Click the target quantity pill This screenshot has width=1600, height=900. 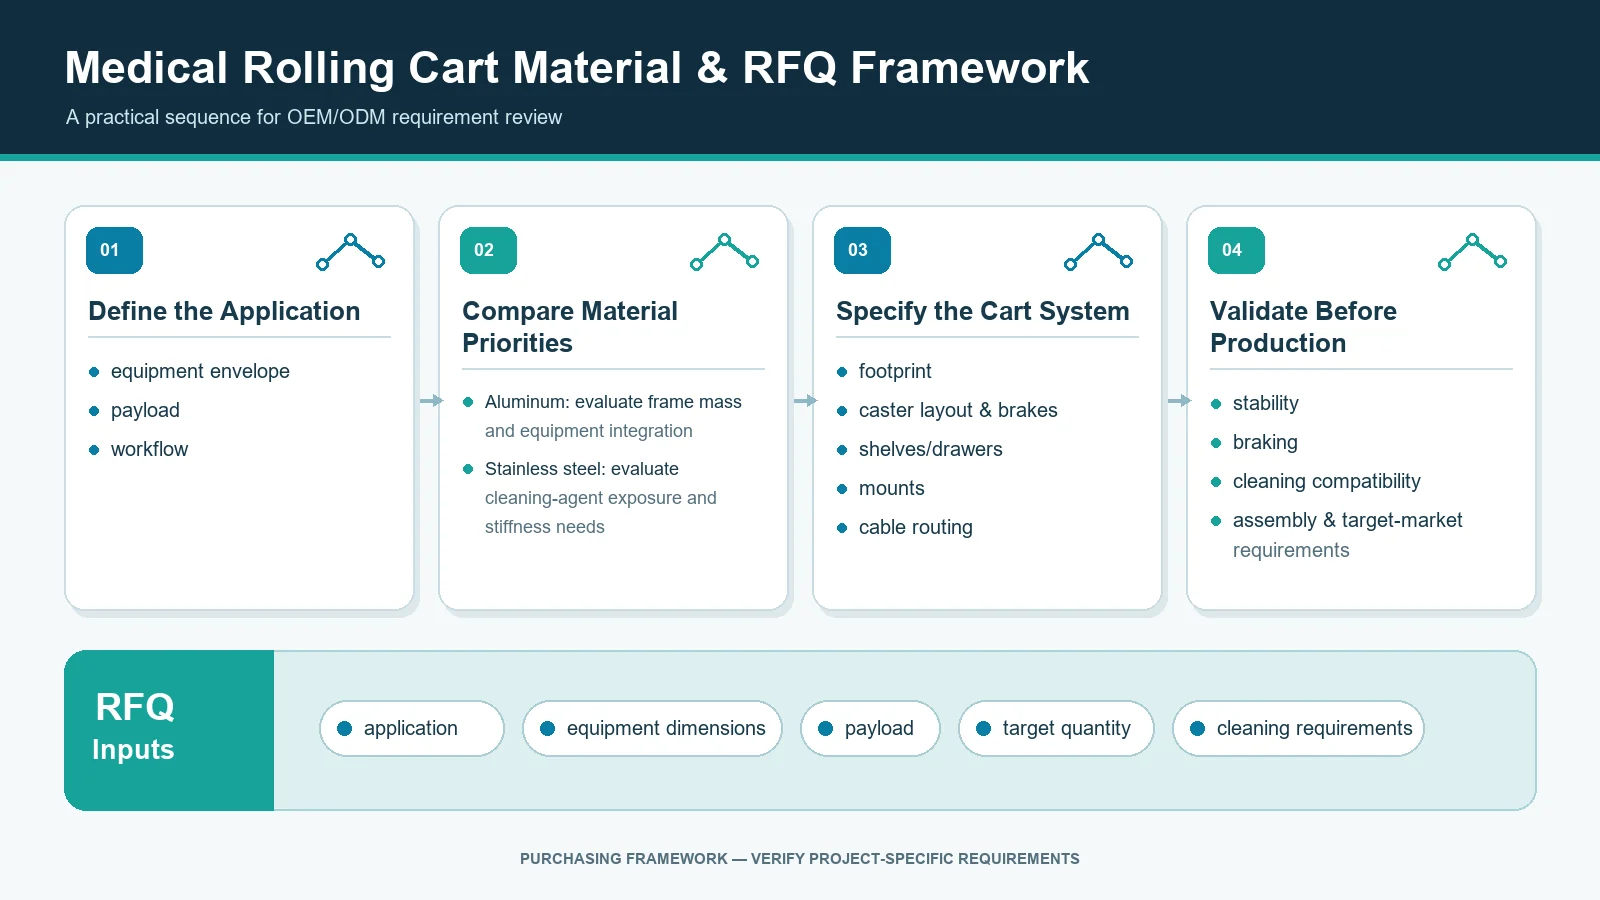point(1056,728)
